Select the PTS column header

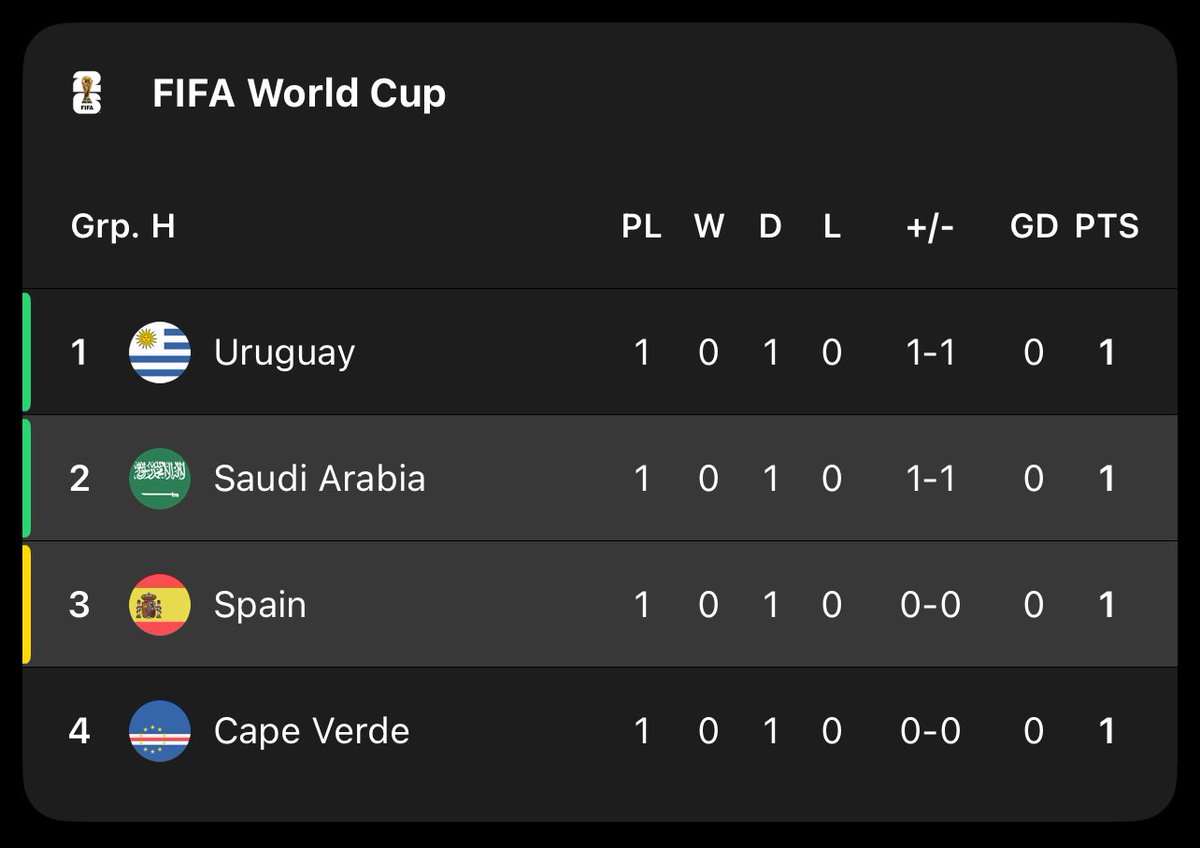click(x=1107, y=226)
